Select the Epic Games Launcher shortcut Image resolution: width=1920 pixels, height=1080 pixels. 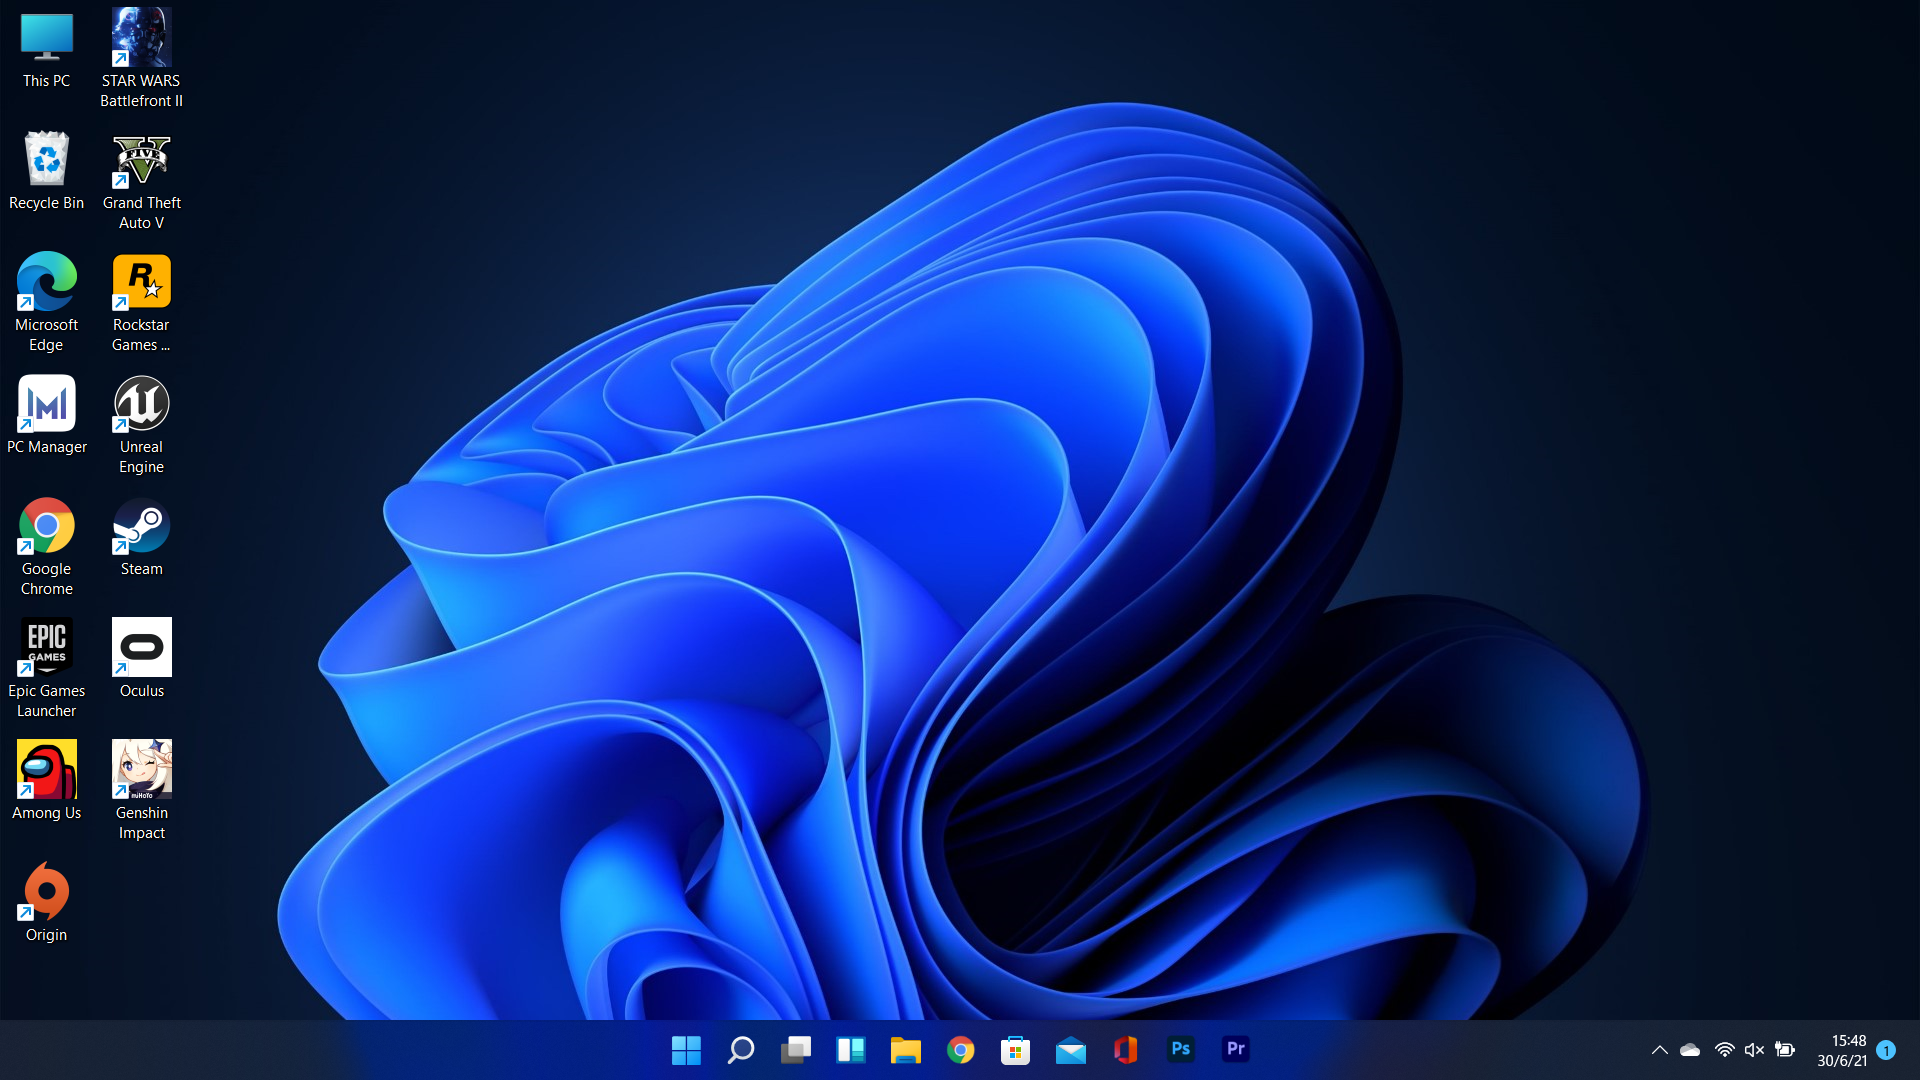click(46, 668)
